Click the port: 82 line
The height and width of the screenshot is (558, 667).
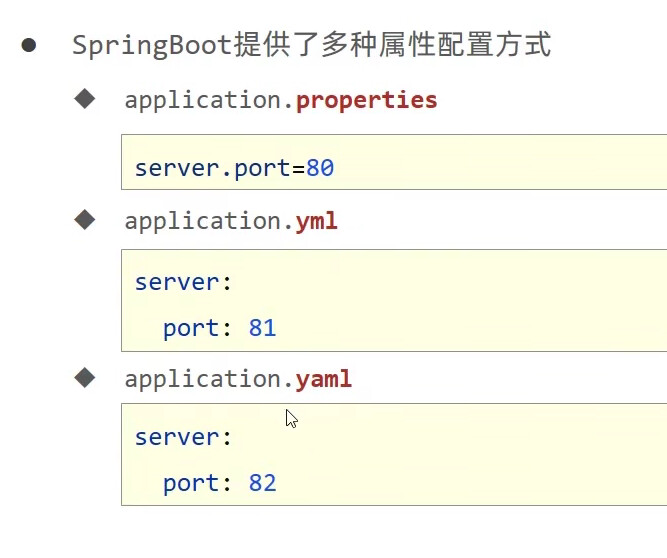219,483
